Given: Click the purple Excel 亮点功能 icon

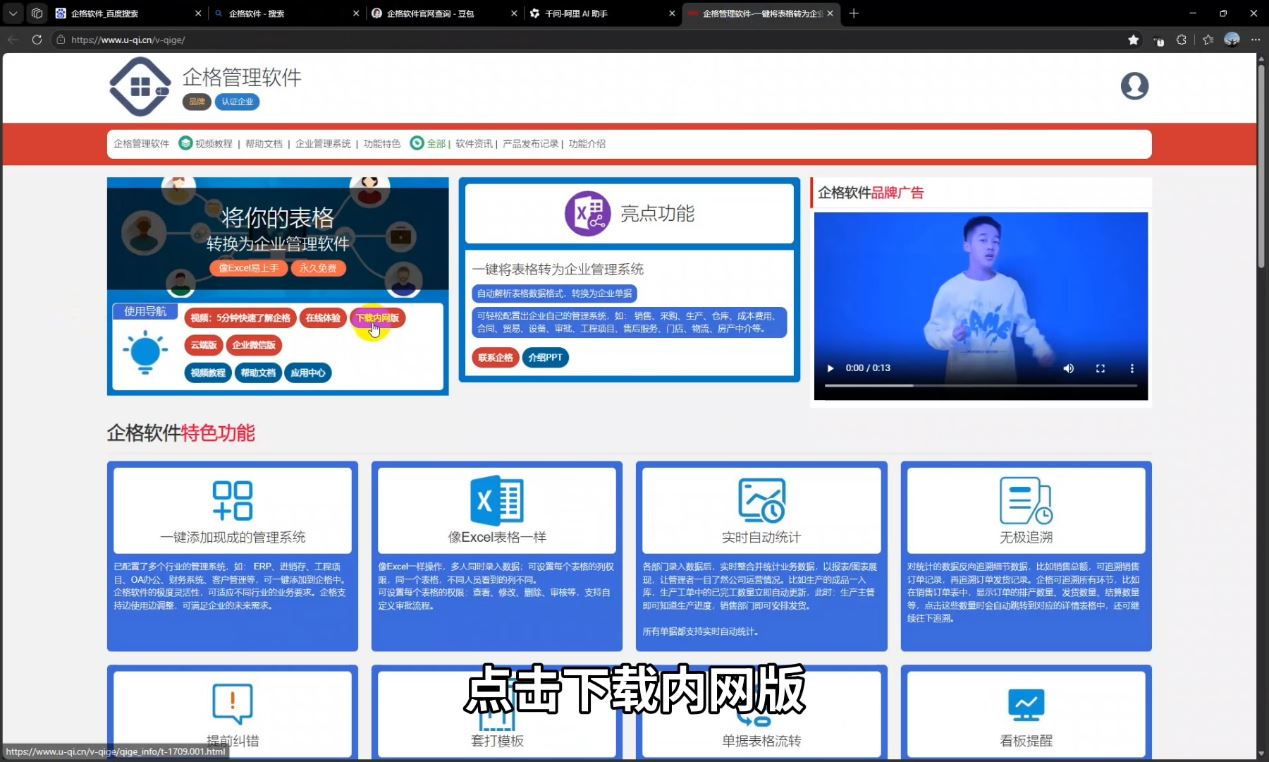Looking at the screenshot, I should [x=588, y=214].
